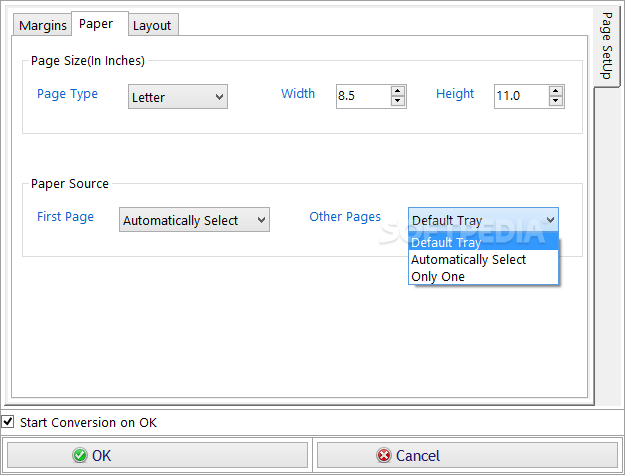Screen dimensions: 625x475
Task: Choose Automatically Select in Other Pages list
Action: pos(483,259)
